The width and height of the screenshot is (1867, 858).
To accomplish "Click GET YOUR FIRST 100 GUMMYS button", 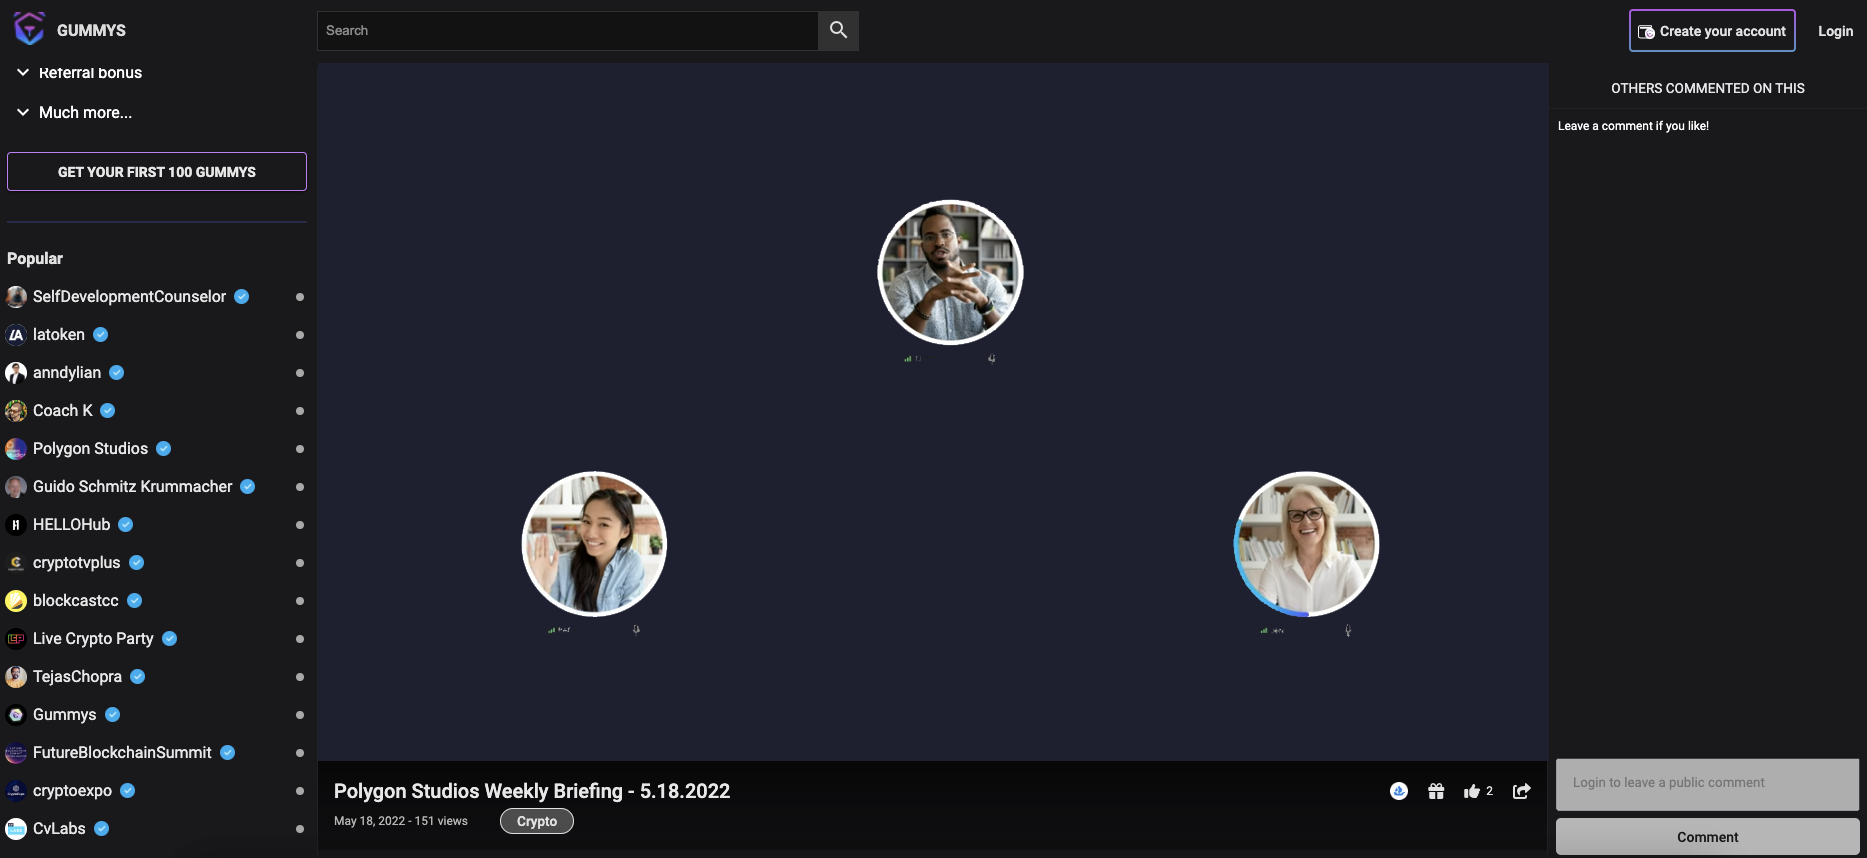I will (157, 171).
